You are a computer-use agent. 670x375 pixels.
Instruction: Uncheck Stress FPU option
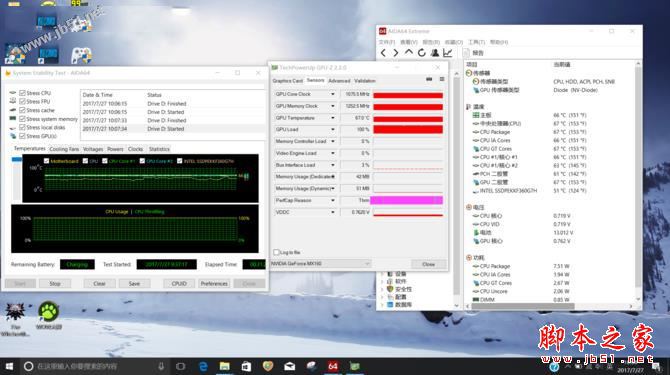(23, 101)
